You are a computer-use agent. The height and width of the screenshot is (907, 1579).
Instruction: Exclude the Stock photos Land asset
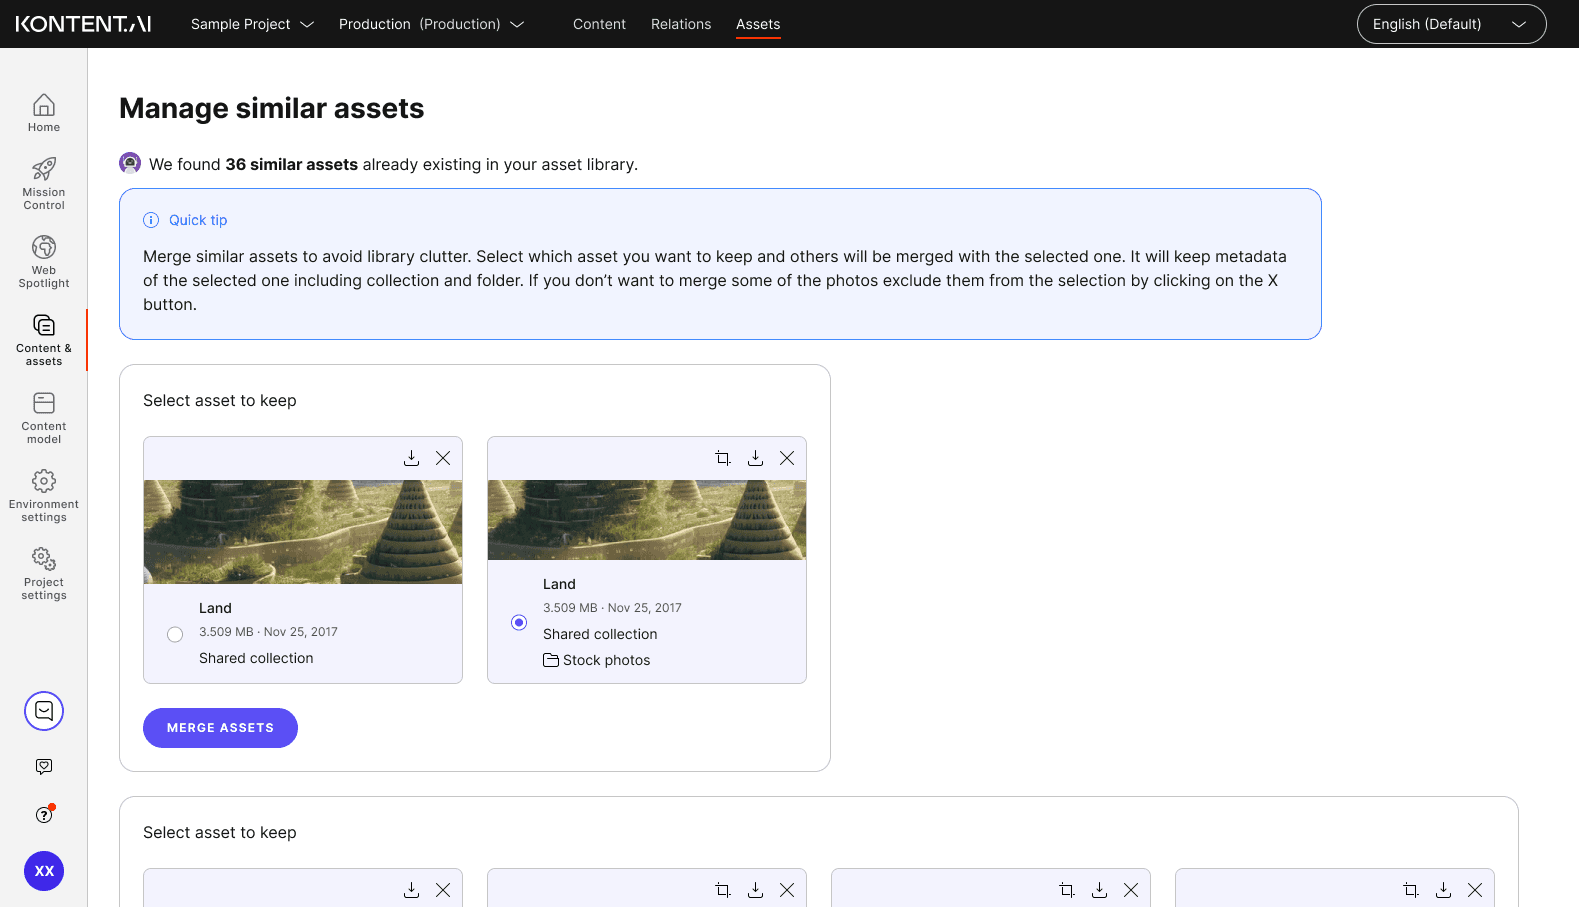tap(787, 458)
